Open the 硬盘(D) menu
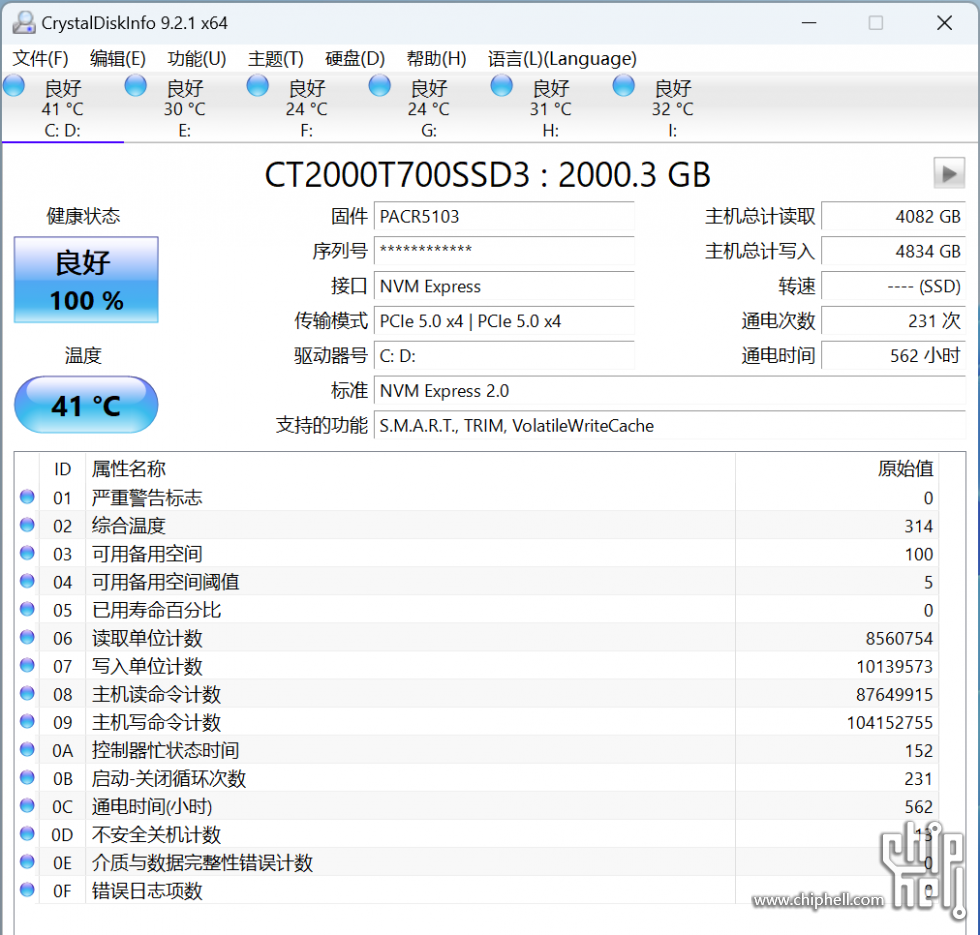 tap(355, 59)
